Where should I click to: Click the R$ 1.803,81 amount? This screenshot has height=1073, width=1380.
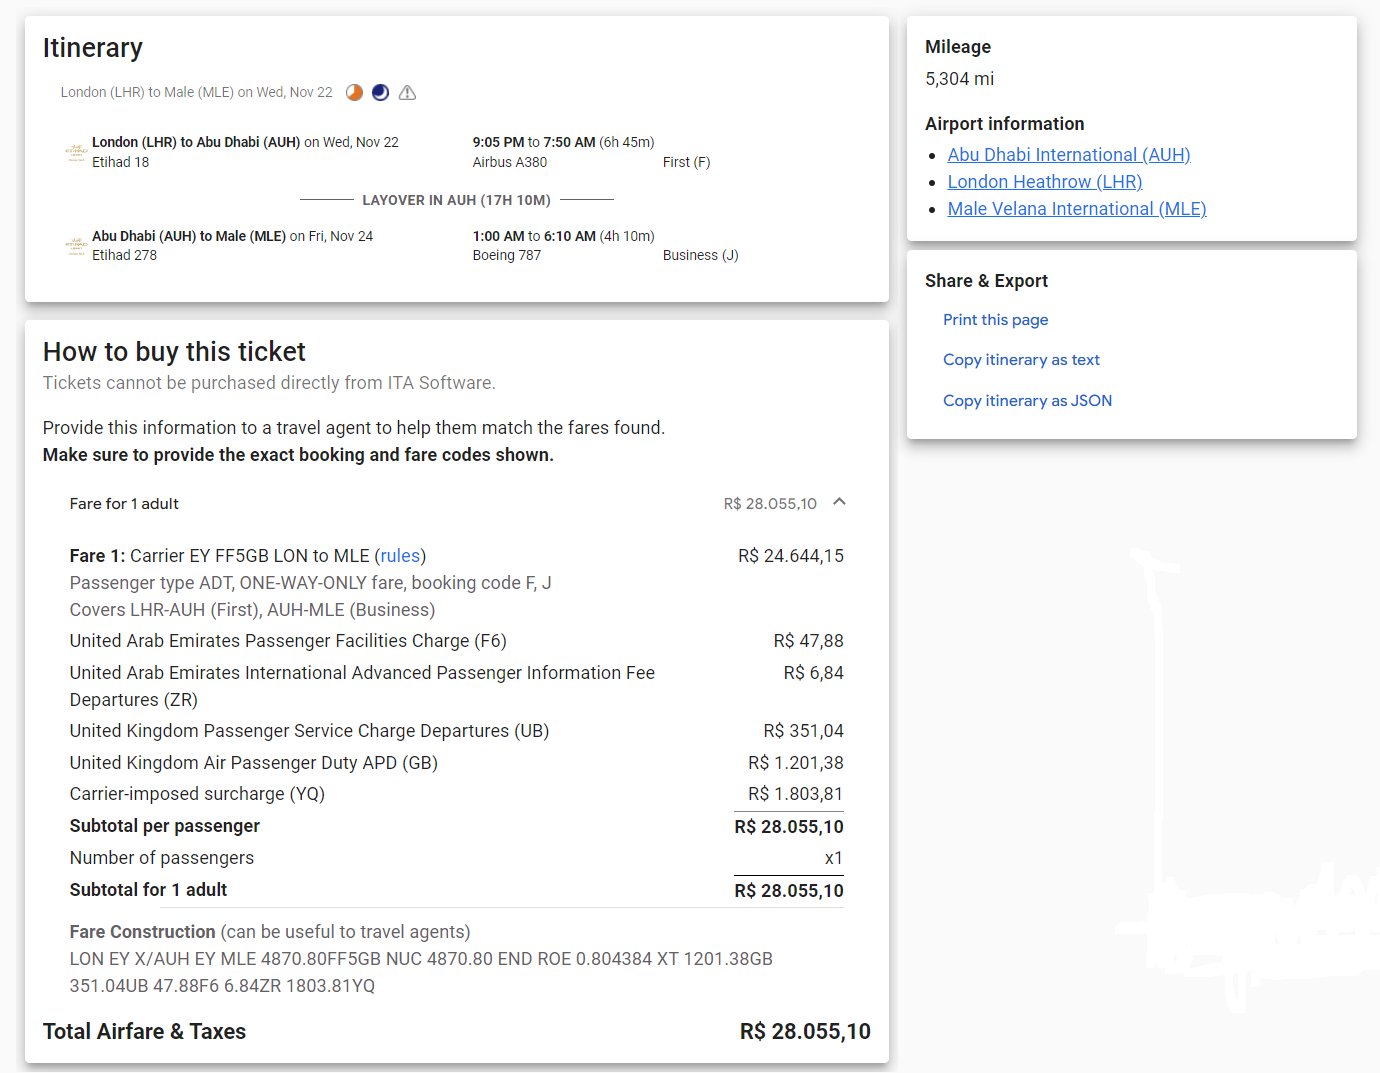(x=796, y=794)
